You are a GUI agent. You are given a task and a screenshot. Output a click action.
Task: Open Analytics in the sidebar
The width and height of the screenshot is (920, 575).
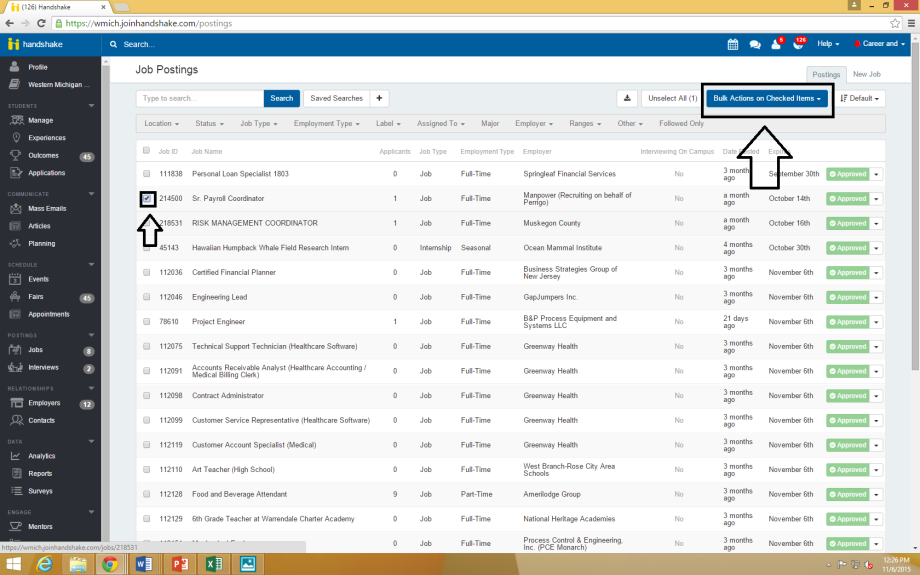42,456
